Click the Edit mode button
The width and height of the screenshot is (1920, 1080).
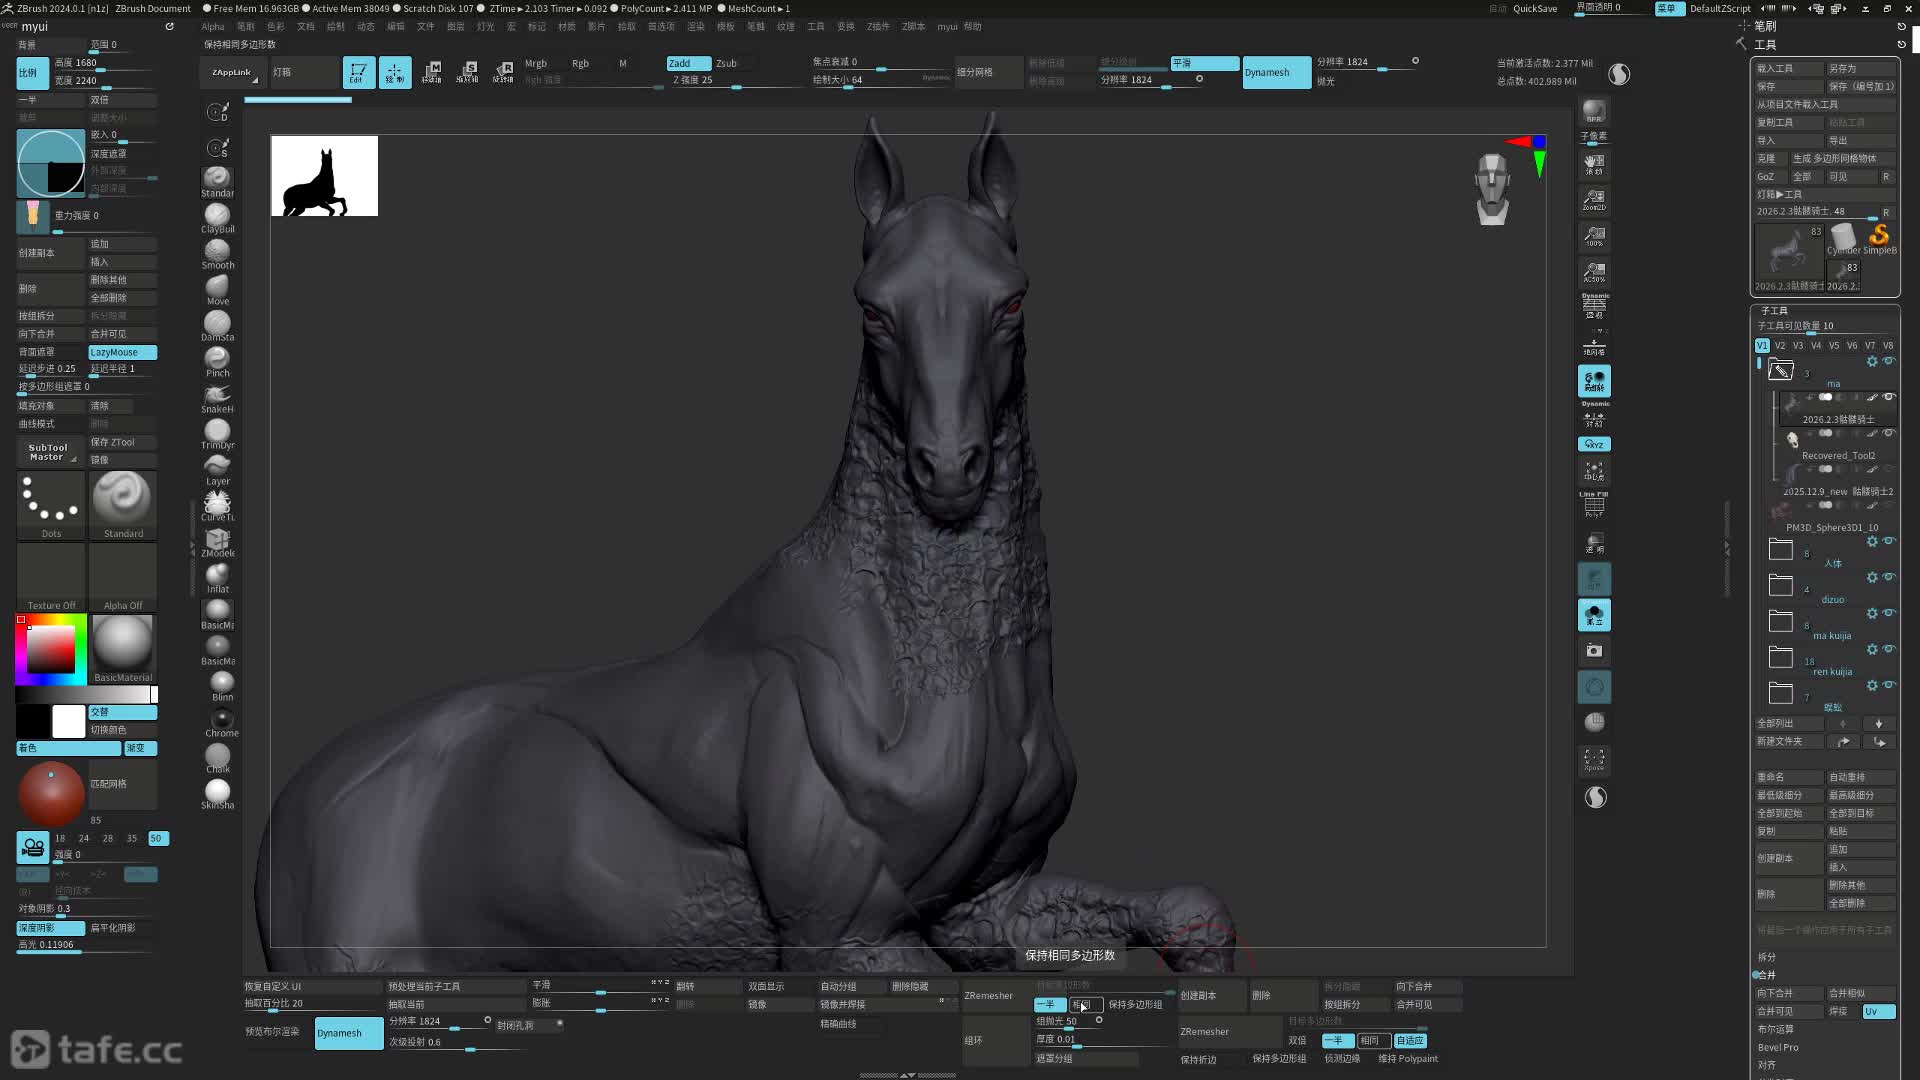(358, 72)
